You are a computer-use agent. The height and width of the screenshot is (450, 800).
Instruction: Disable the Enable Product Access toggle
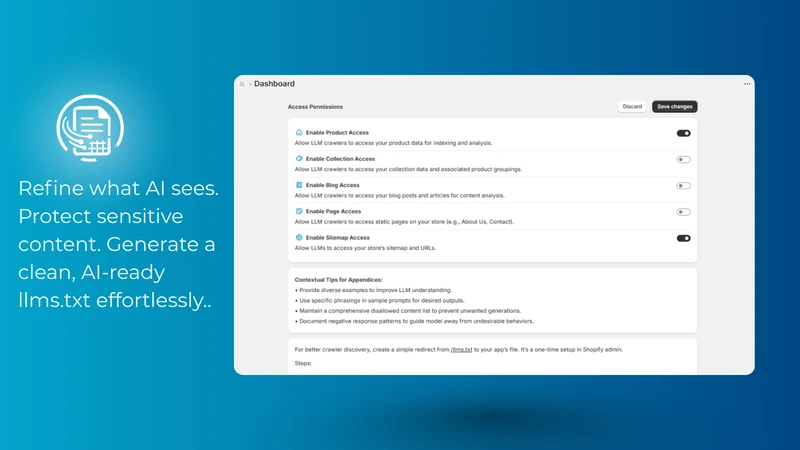pyautogui.click(x=683, y=133)
